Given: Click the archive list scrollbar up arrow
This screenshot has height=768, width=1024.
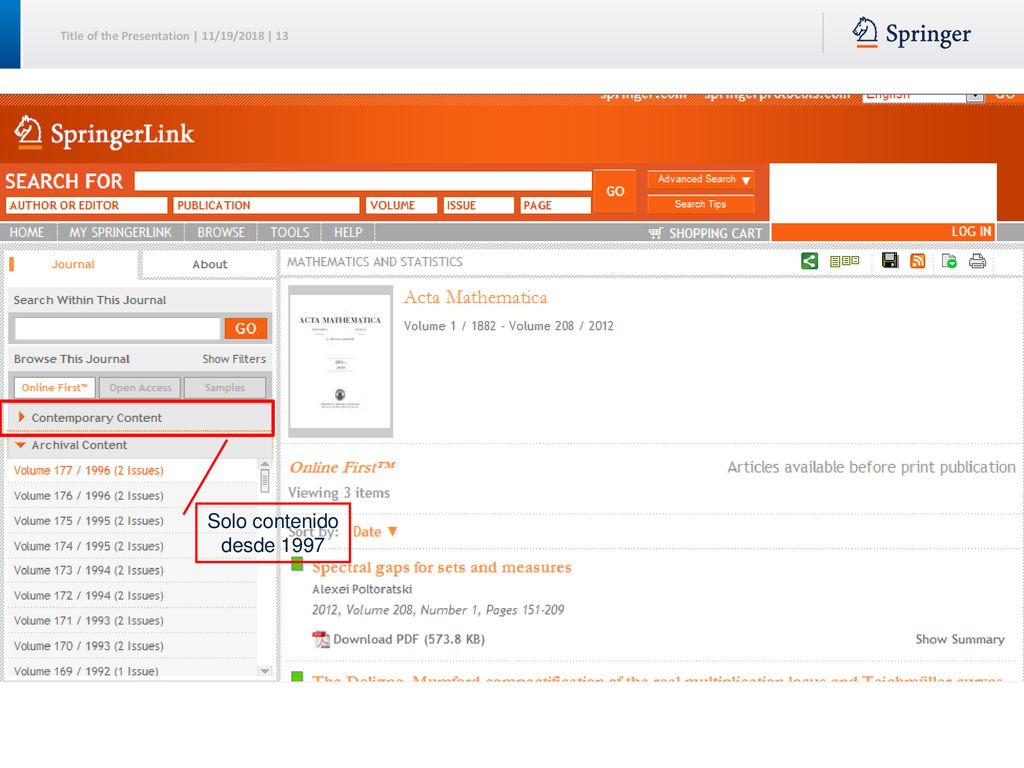Looking at the screenshot, I should [x=264, y=464].
